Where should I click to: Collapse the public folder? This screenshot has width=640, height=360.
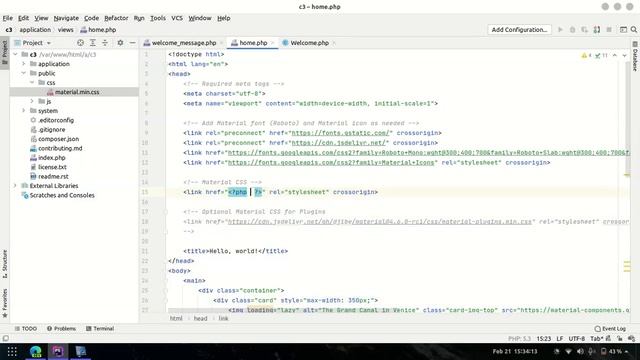[x=24, y=73]
